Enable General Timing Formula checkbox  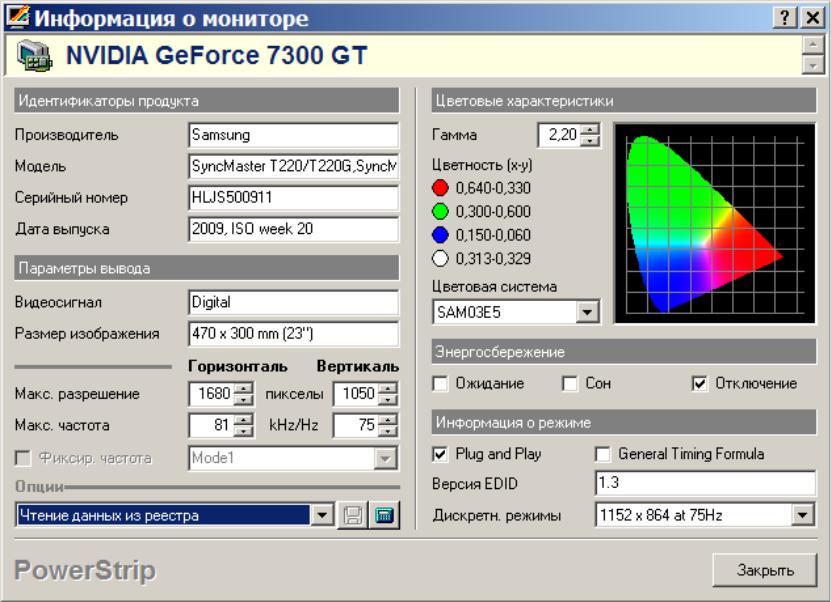(603, 454)
